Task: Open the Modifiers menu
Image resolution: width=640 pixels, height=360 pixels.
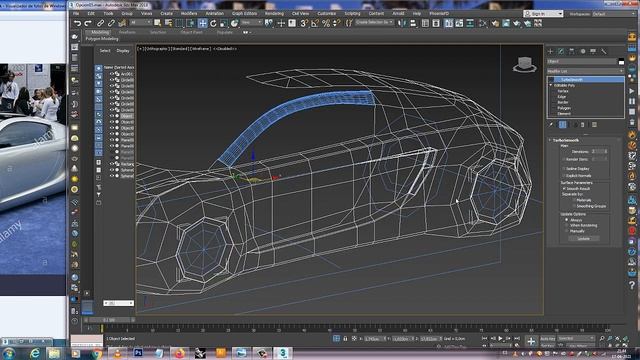Action: pos(189,13)
